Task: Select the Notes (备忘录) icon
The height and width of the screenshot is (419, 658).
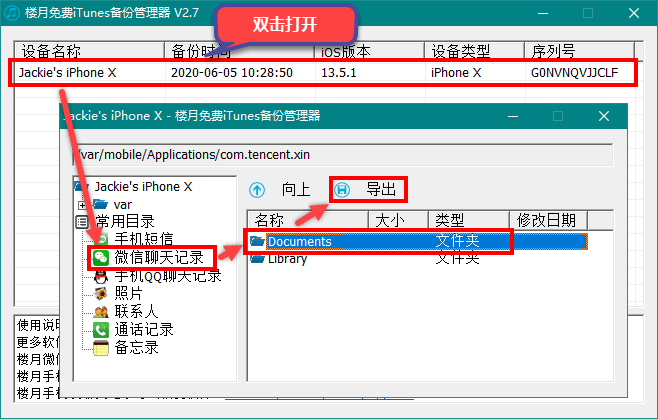Action: pos(101,347)
